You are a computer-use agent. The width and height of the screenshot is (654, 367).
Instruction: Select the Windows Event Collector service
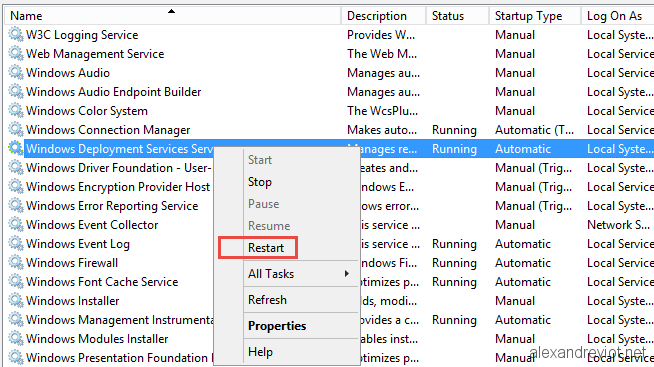[92, 224]
